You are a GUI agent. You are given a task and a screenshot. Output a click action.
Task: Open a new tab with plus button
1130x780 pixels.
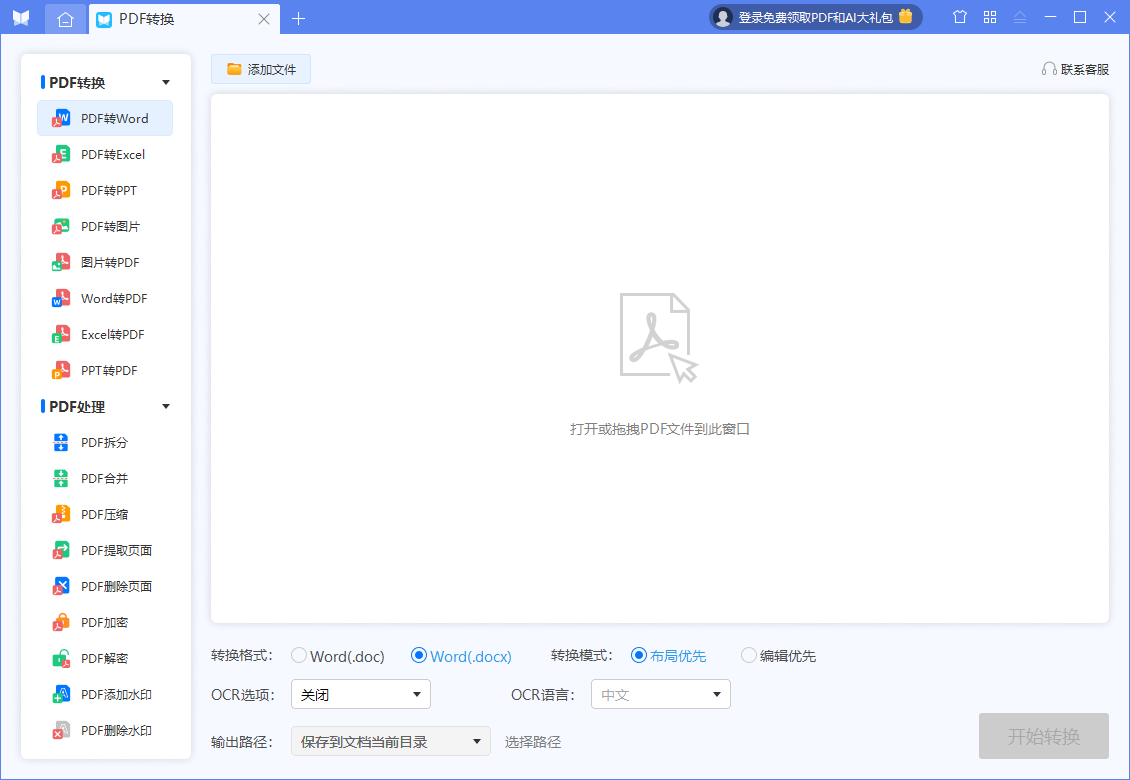[298, 19]
